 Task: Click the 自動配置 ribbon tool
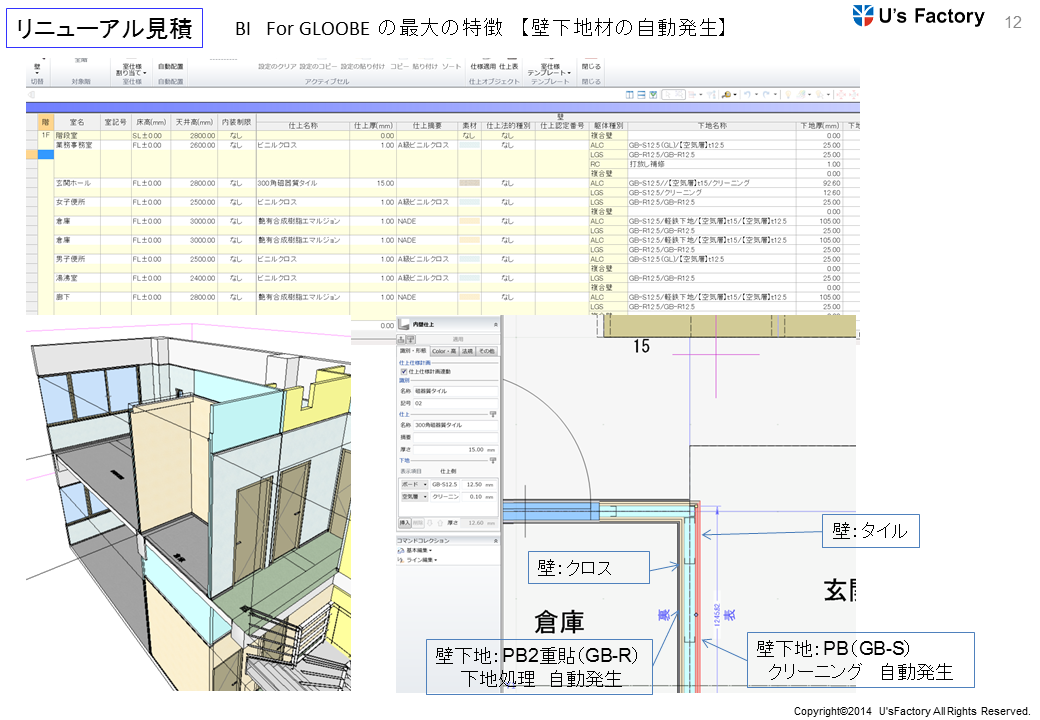coord(170,67)
